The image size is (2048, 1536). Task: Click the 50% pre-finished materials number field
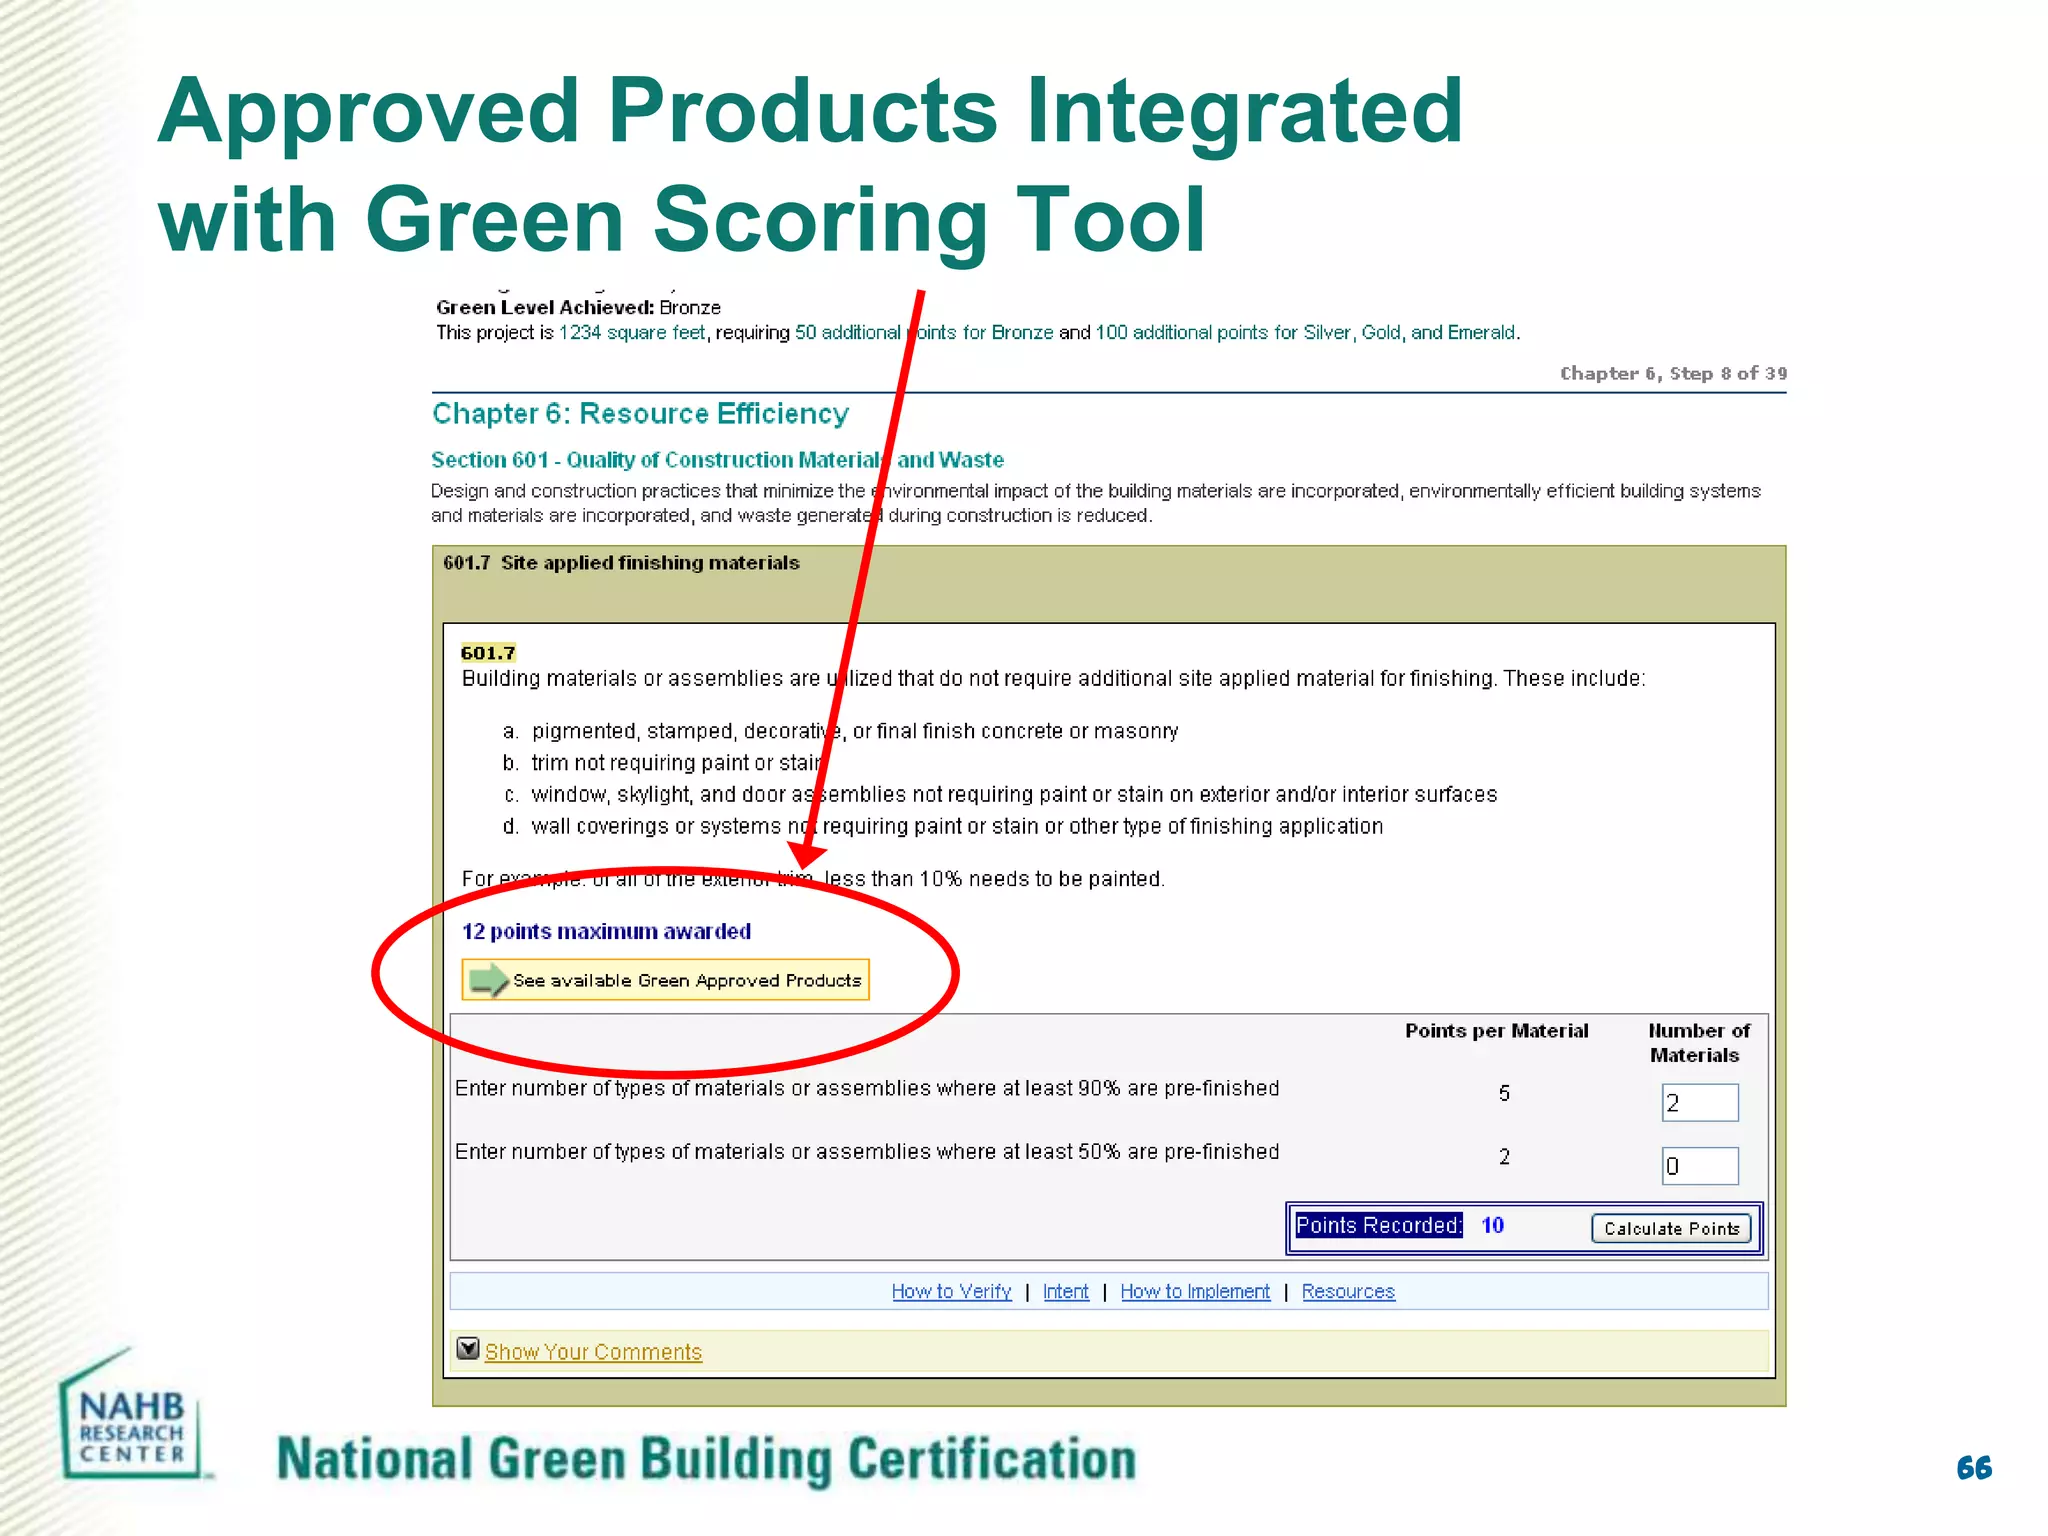1700,1166
